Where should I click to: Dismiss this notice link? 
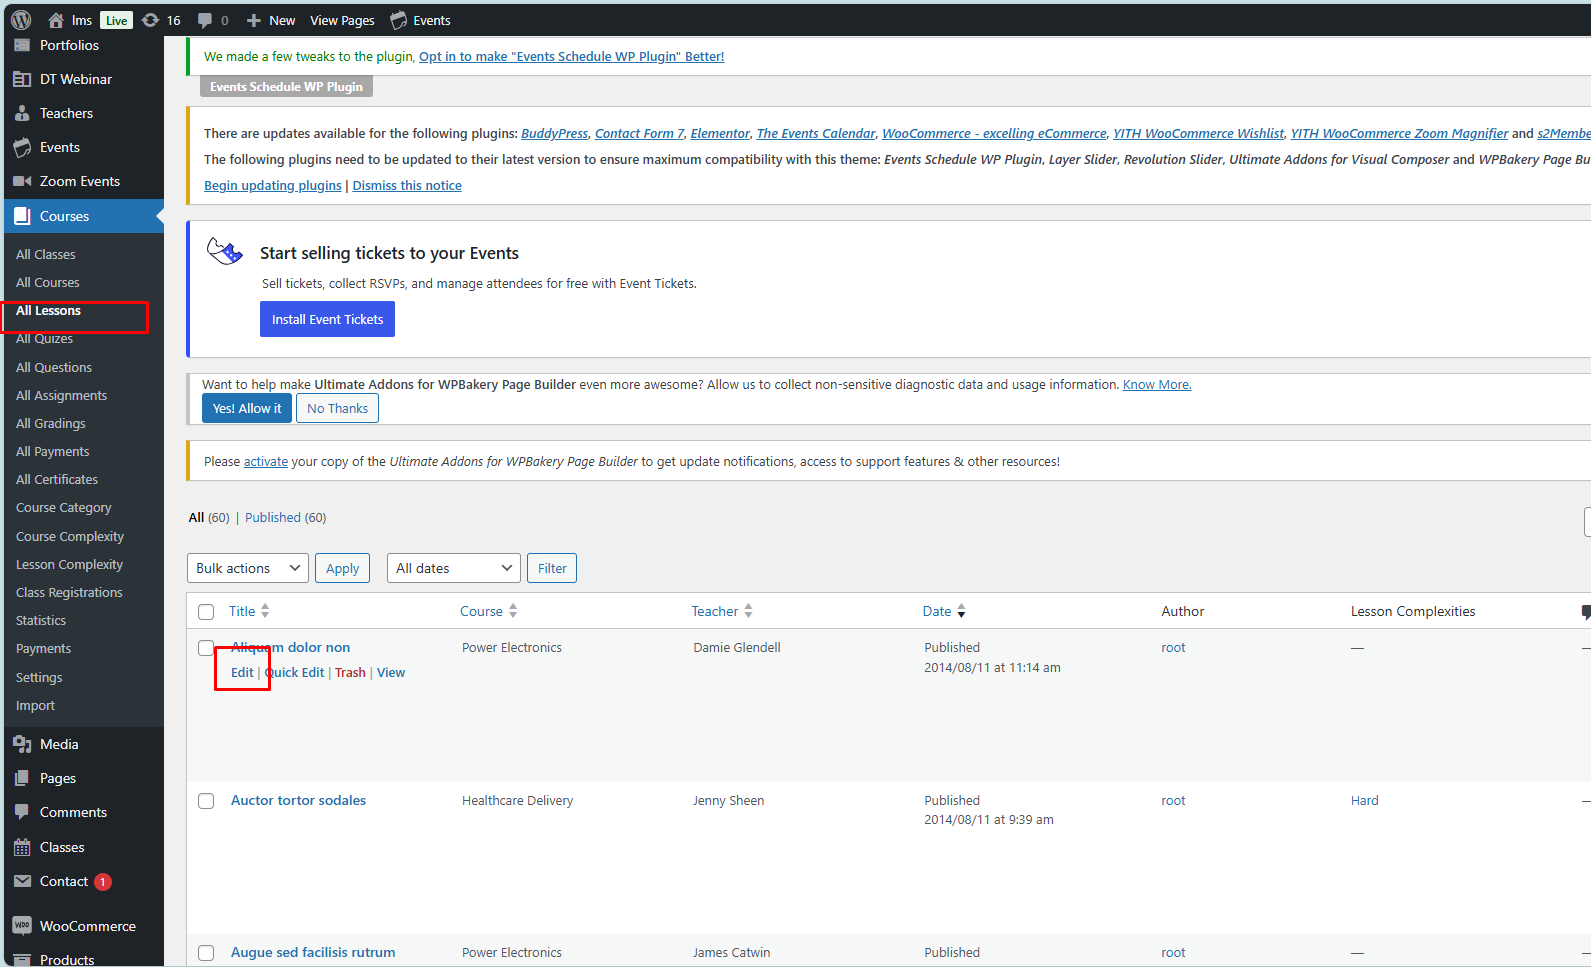coord(407,186)
